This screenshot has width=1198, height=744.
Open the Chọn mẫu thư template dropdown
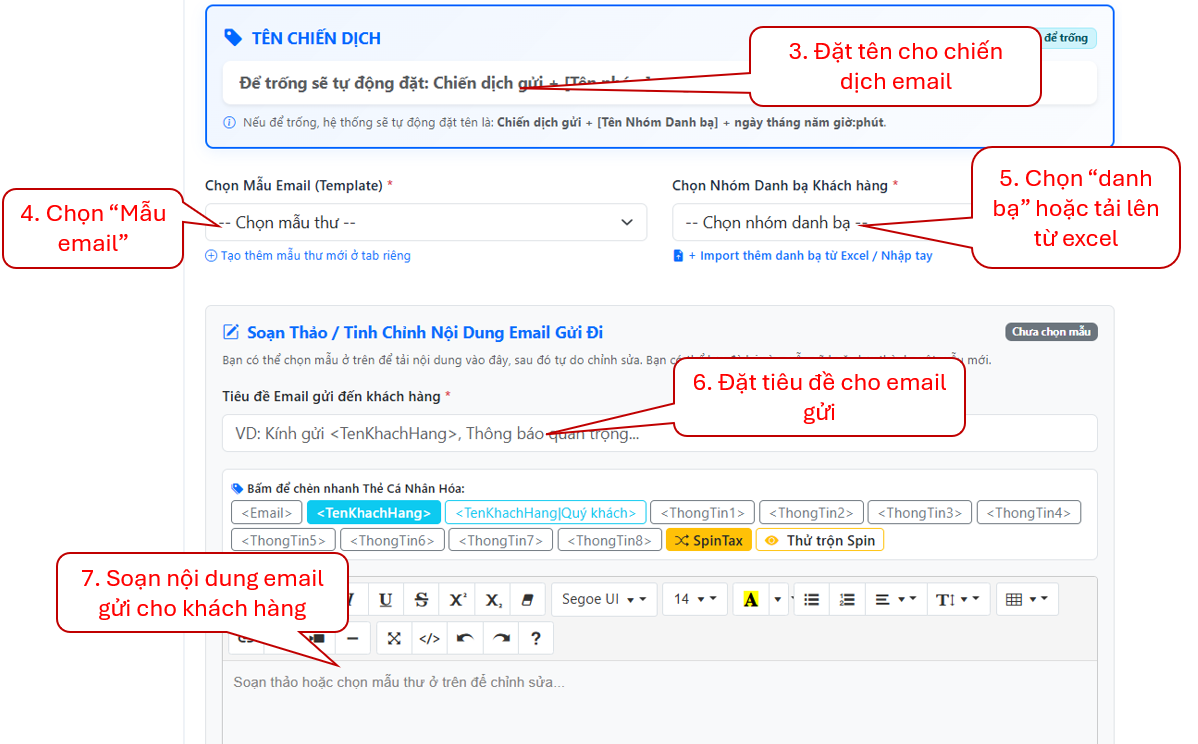[426, 222]
